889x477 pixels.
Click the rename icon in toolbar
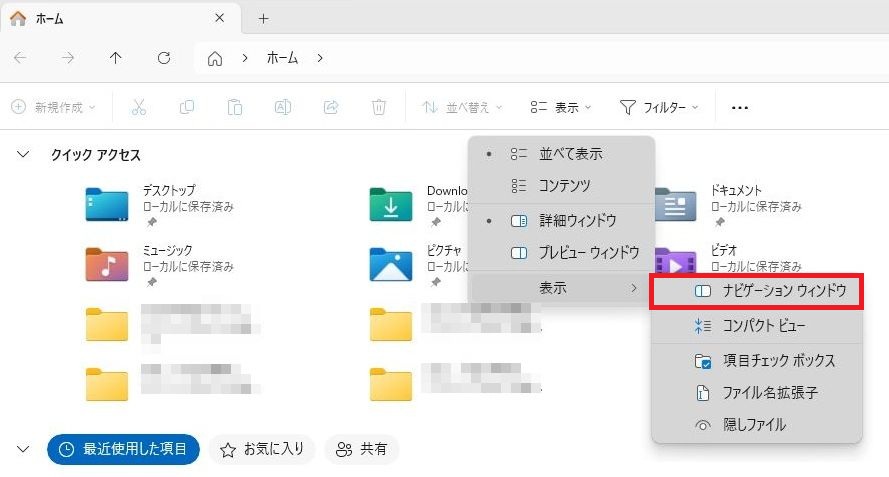pyautogui.click(x=283, y=107)
